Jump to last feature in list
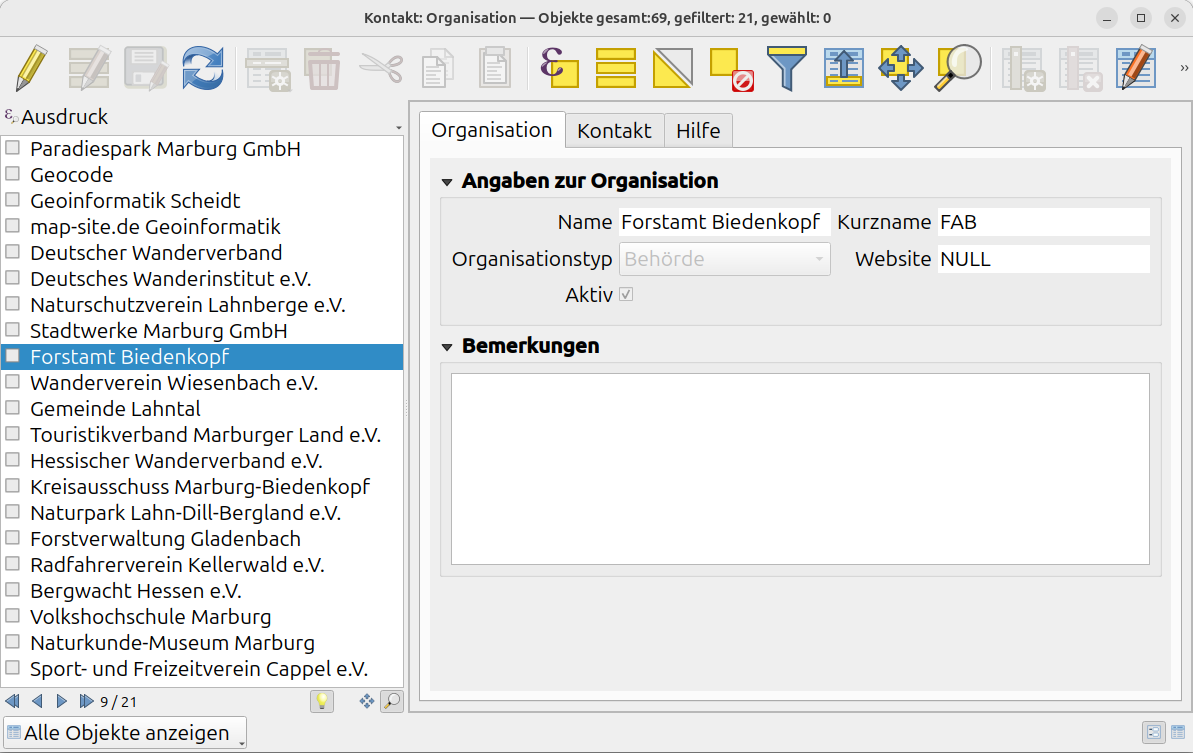This screenshot has height=753, width=1193. [x=86, y=701]
